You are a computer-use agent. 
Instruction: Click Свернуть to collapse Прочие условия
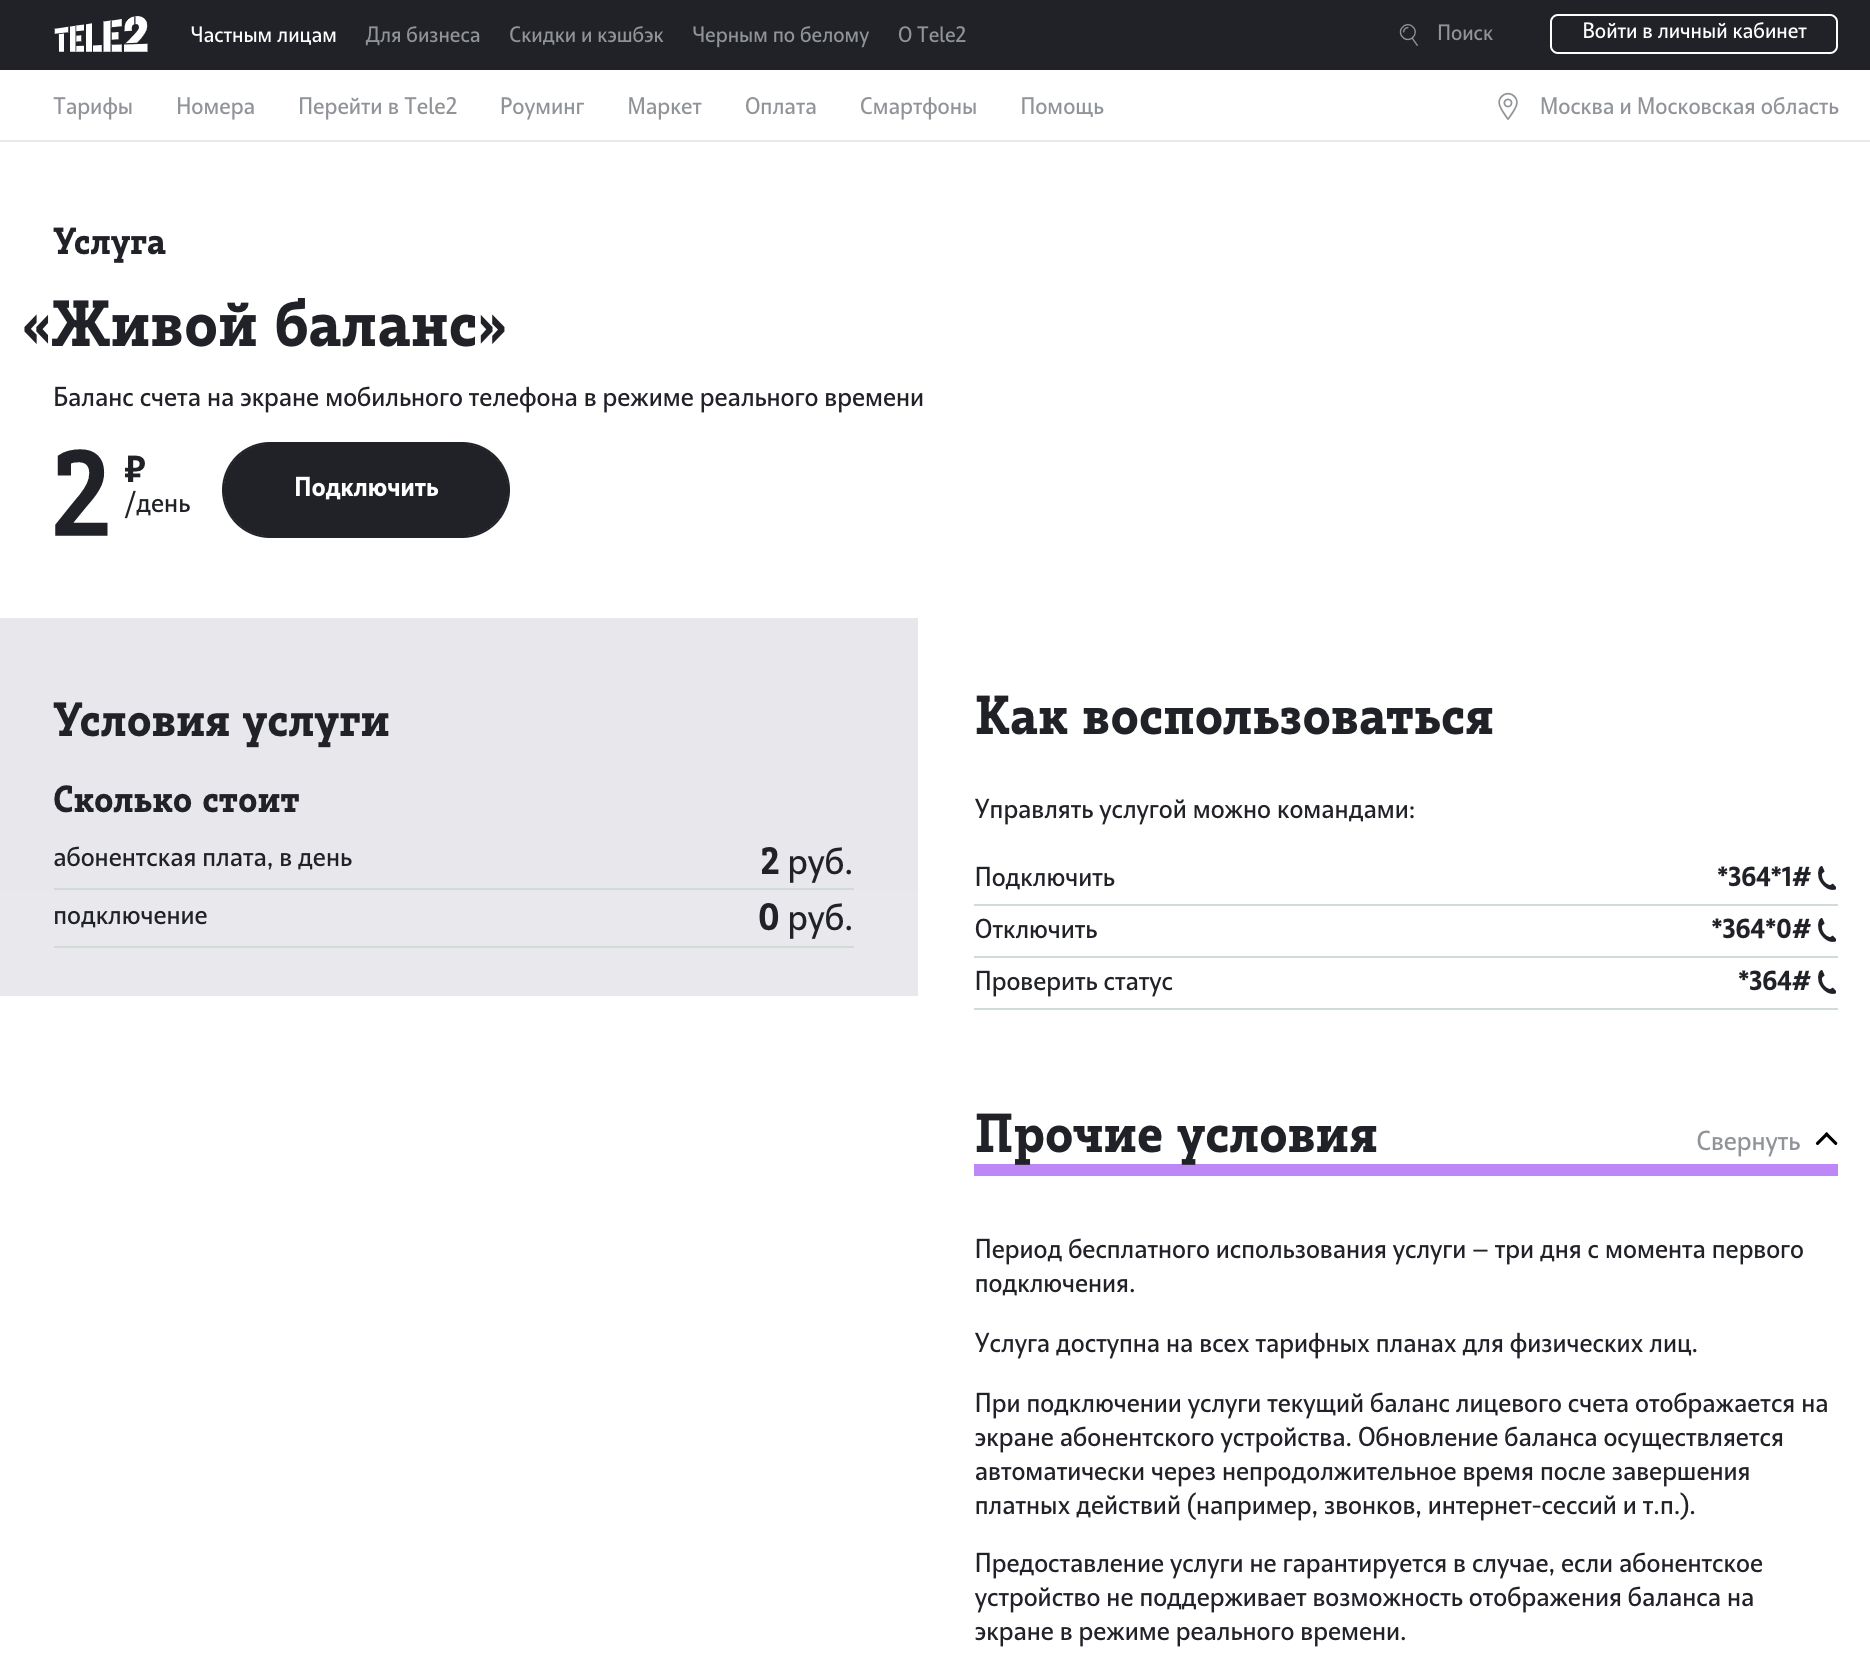click(x=1747, y=1141)
